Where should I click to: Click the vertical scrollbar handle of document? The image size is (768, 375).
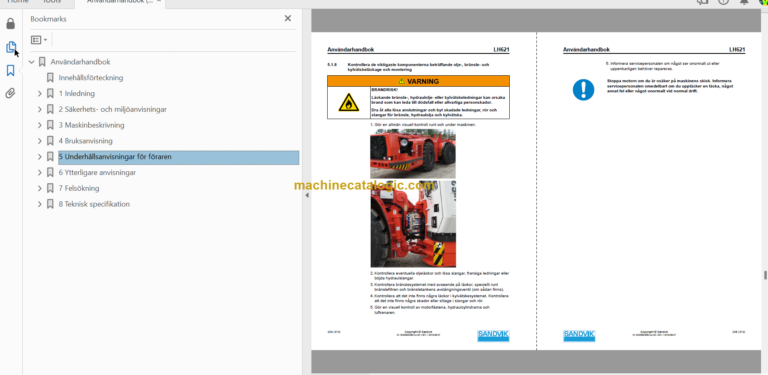click(x=765, y=275)
